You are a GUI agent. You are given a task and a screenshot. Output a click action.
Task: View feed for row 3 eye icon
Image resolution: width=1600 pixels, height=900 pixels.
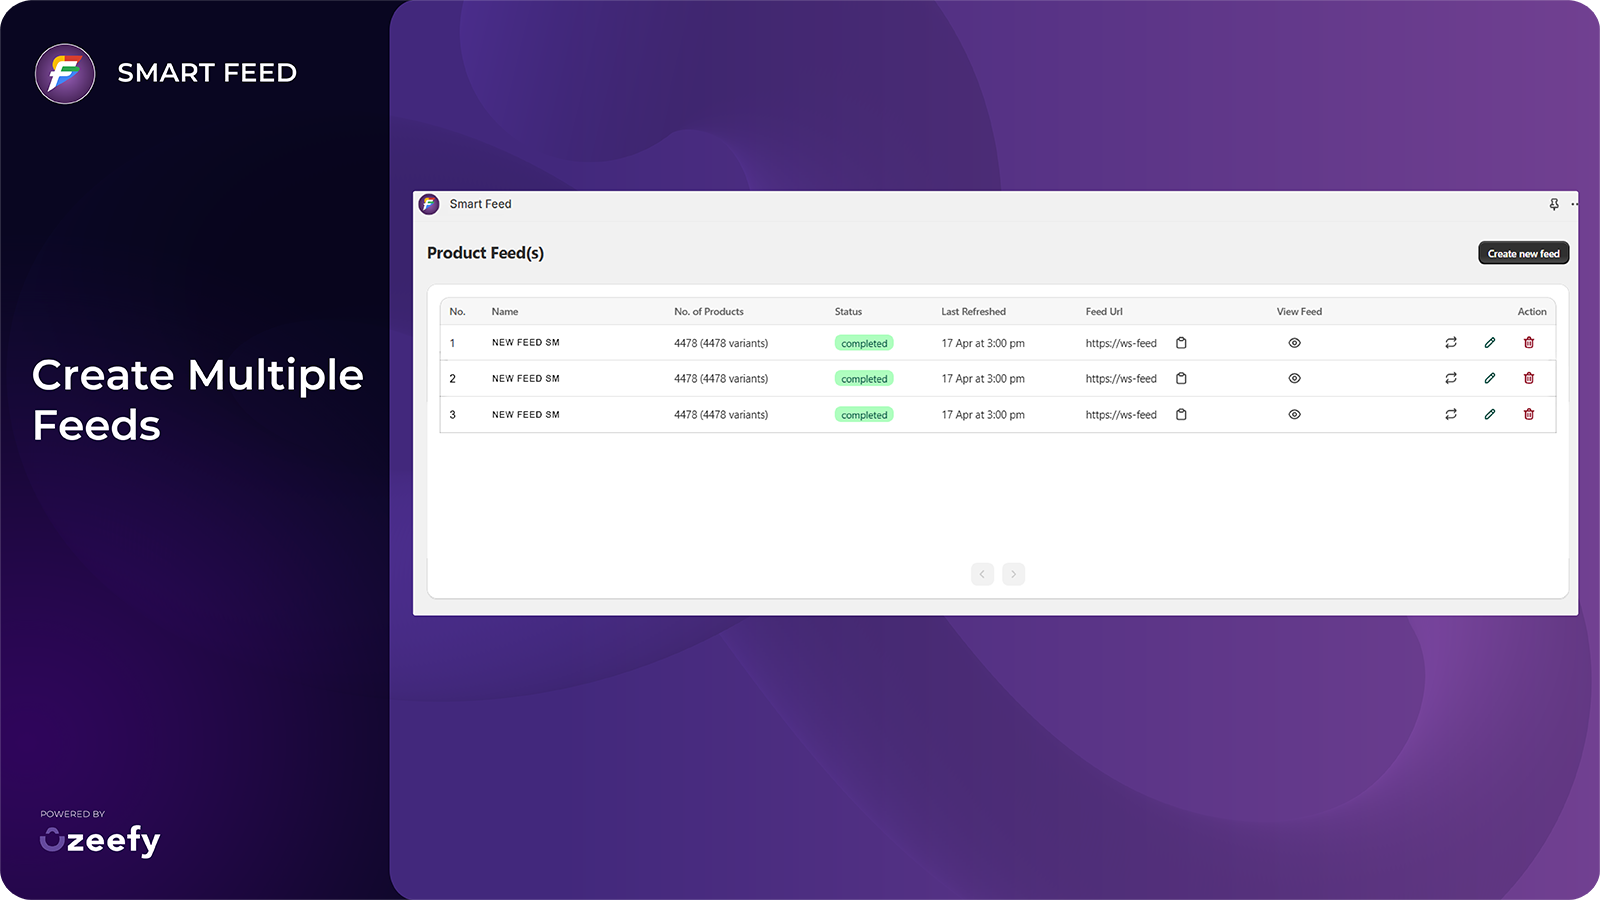(1294, 415)
